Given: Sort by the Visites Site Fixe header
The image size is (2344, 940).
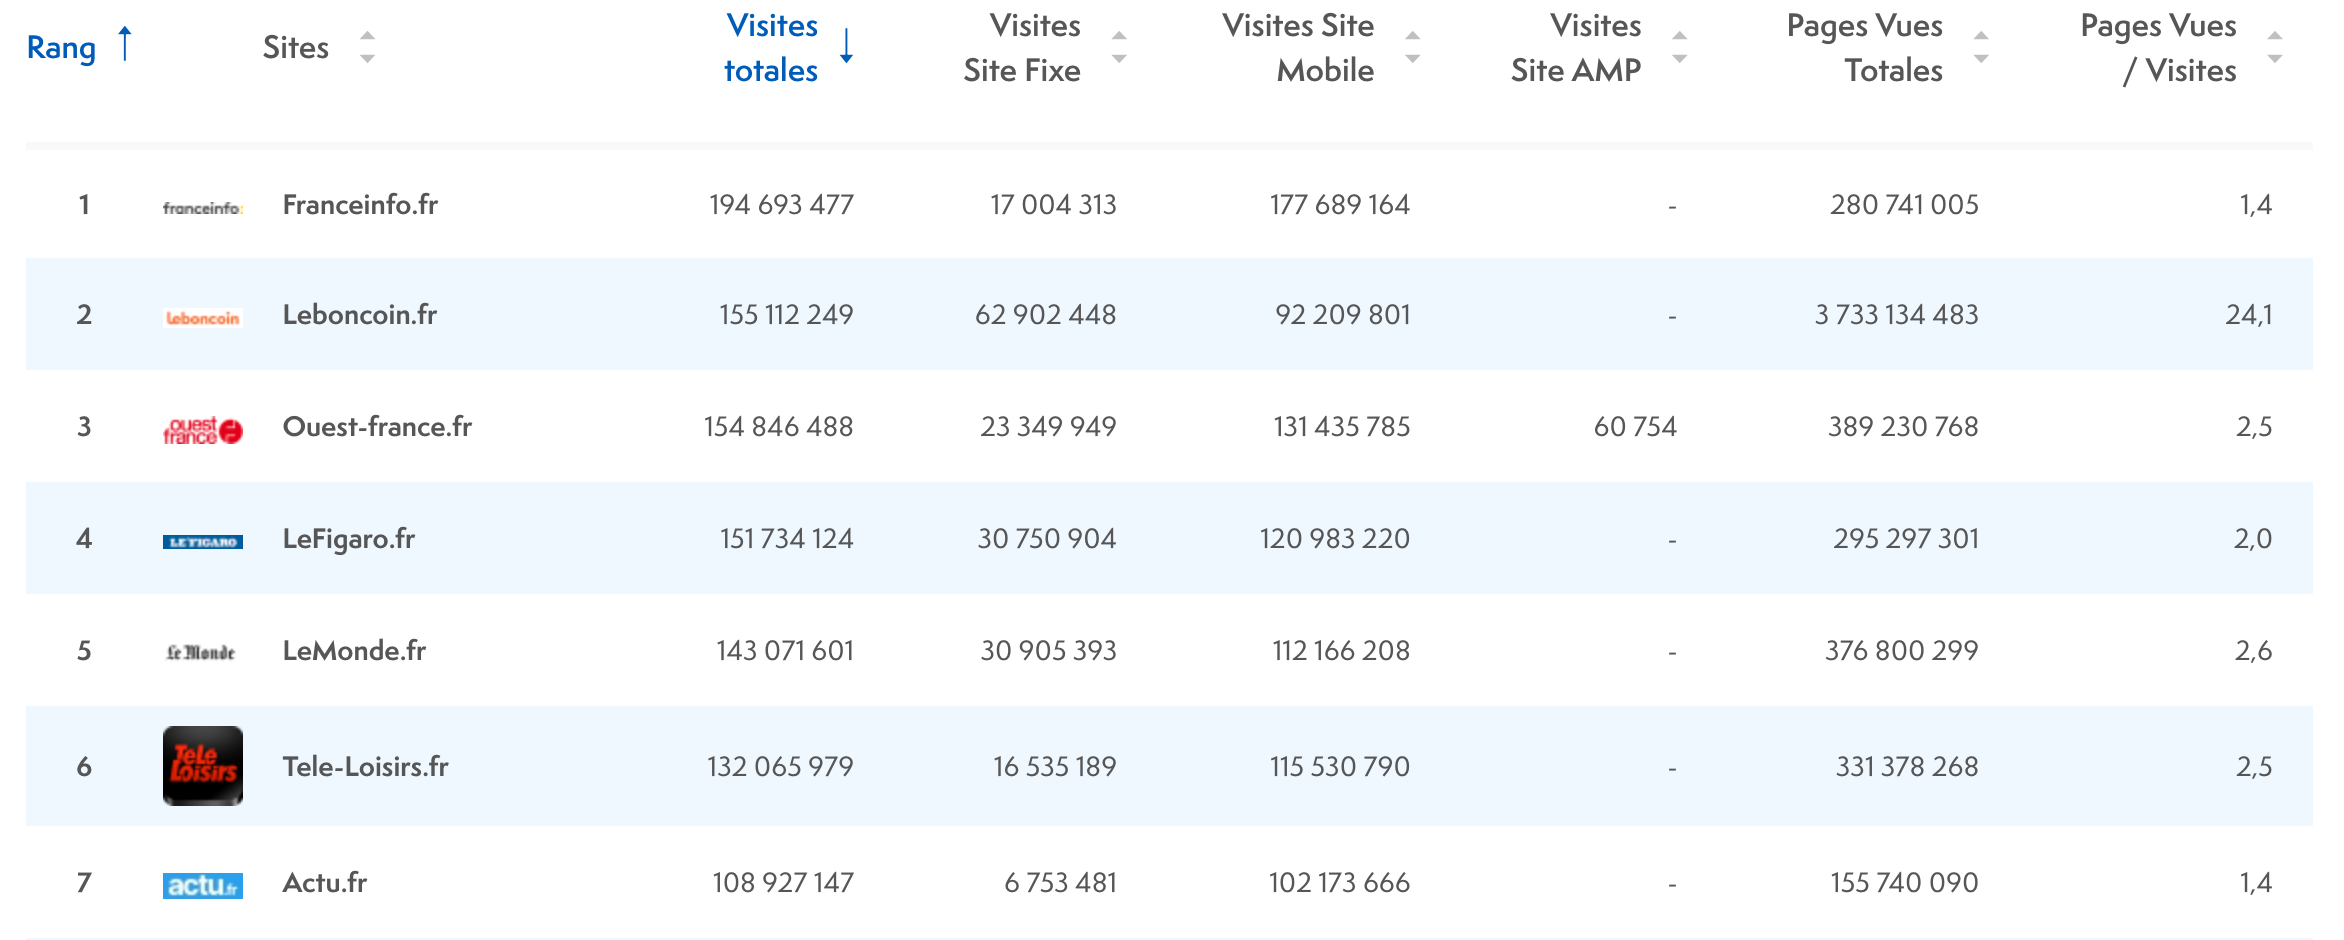Looking at the screenshot, I should coord(1021,47).
